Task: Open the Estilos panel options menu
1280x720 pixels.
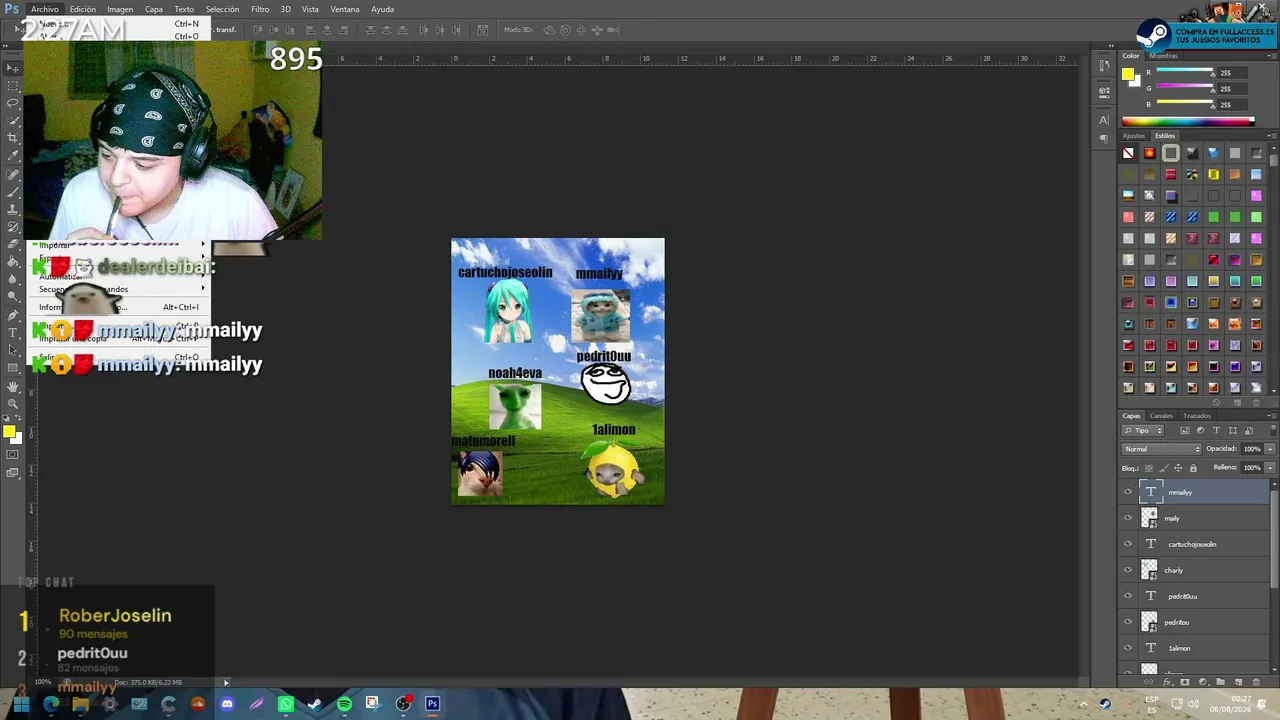Action: coord(1272,136)
